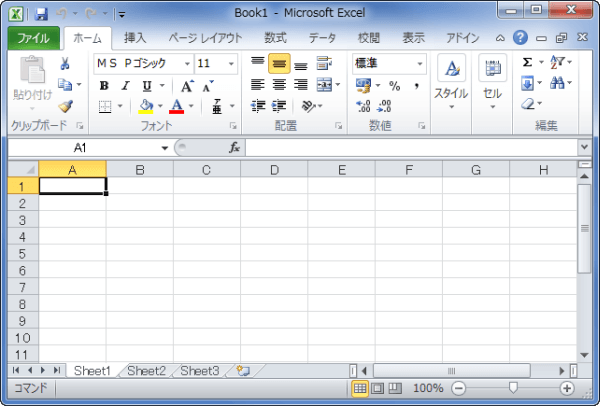Align text left

(x=258, y=85)
